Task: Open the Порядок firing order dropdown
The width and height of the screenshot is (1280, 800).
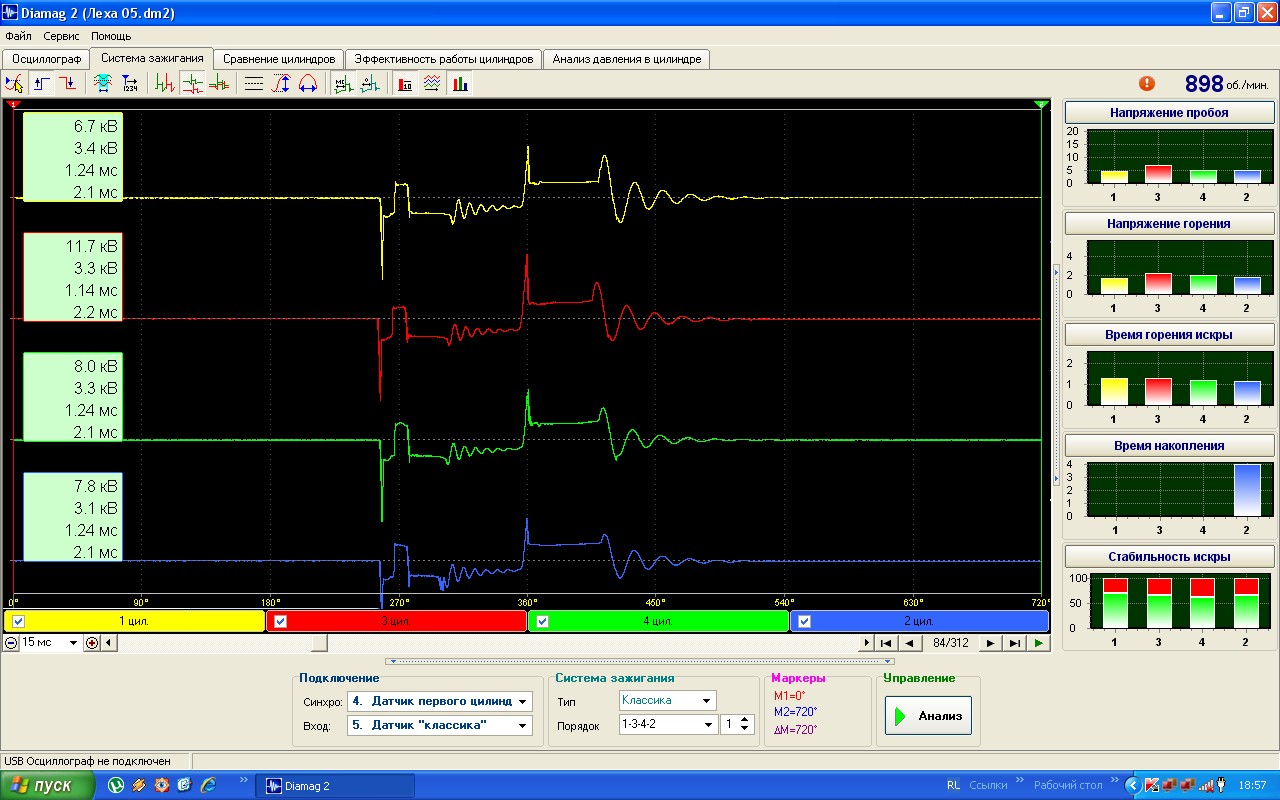Action: 709,724
